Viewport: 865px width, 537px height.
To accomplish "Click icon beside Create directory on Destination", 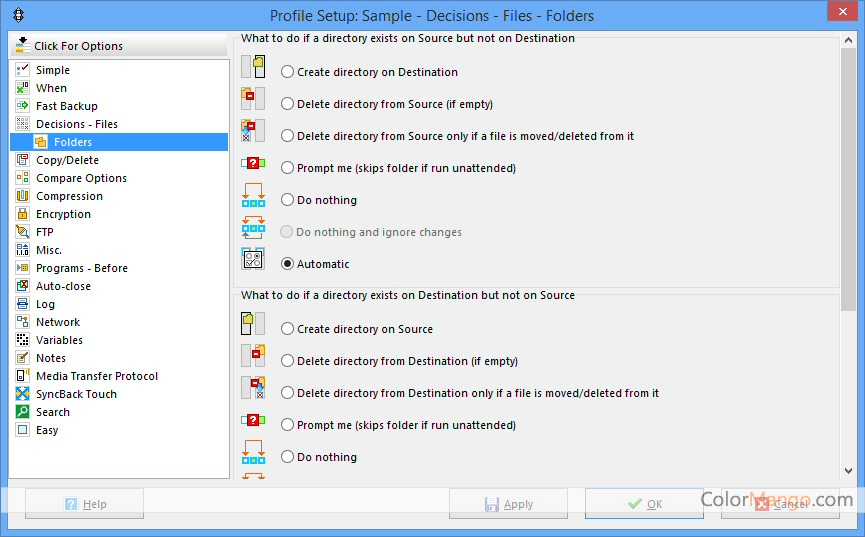I will point(253,67).
